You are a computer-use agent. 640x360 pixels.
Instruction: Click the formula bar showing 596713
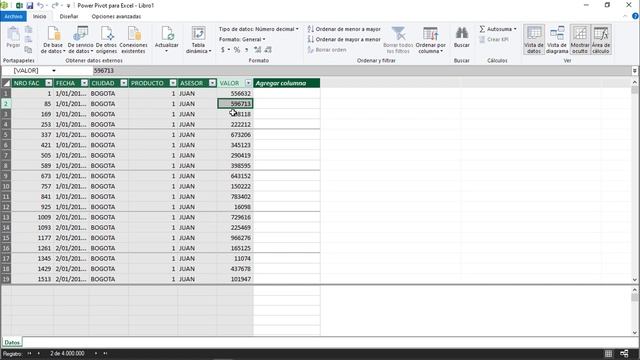[x=361, y=71]
